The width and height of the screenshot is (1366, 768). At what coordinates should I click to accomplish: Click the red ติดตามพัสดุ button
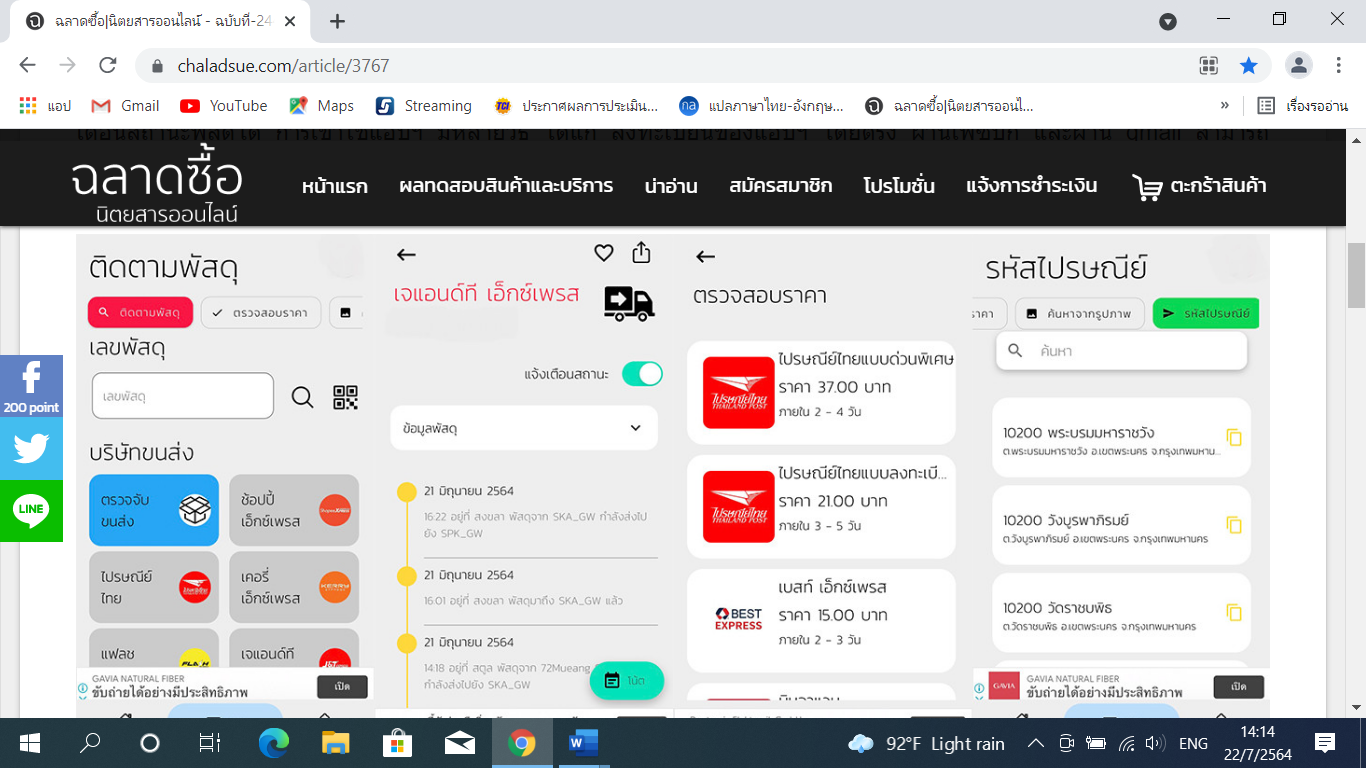tap(139, 313)
